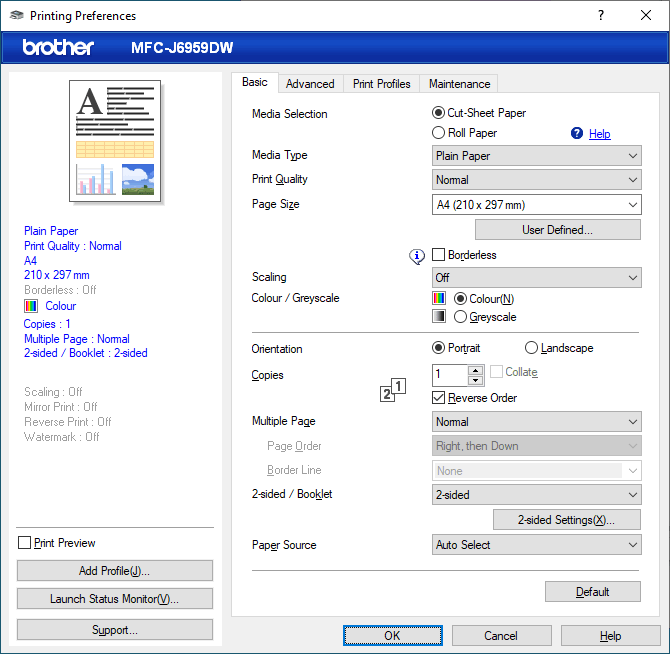
Task: Open the Media Type dropdown
Action: tap(536, 156)
